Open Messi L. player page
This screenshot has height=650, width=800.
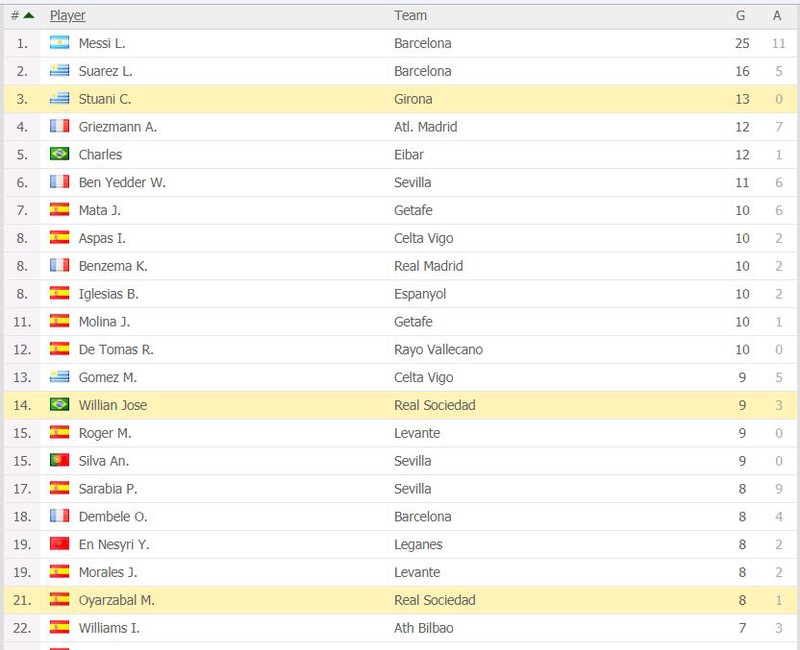click(102, 43)
